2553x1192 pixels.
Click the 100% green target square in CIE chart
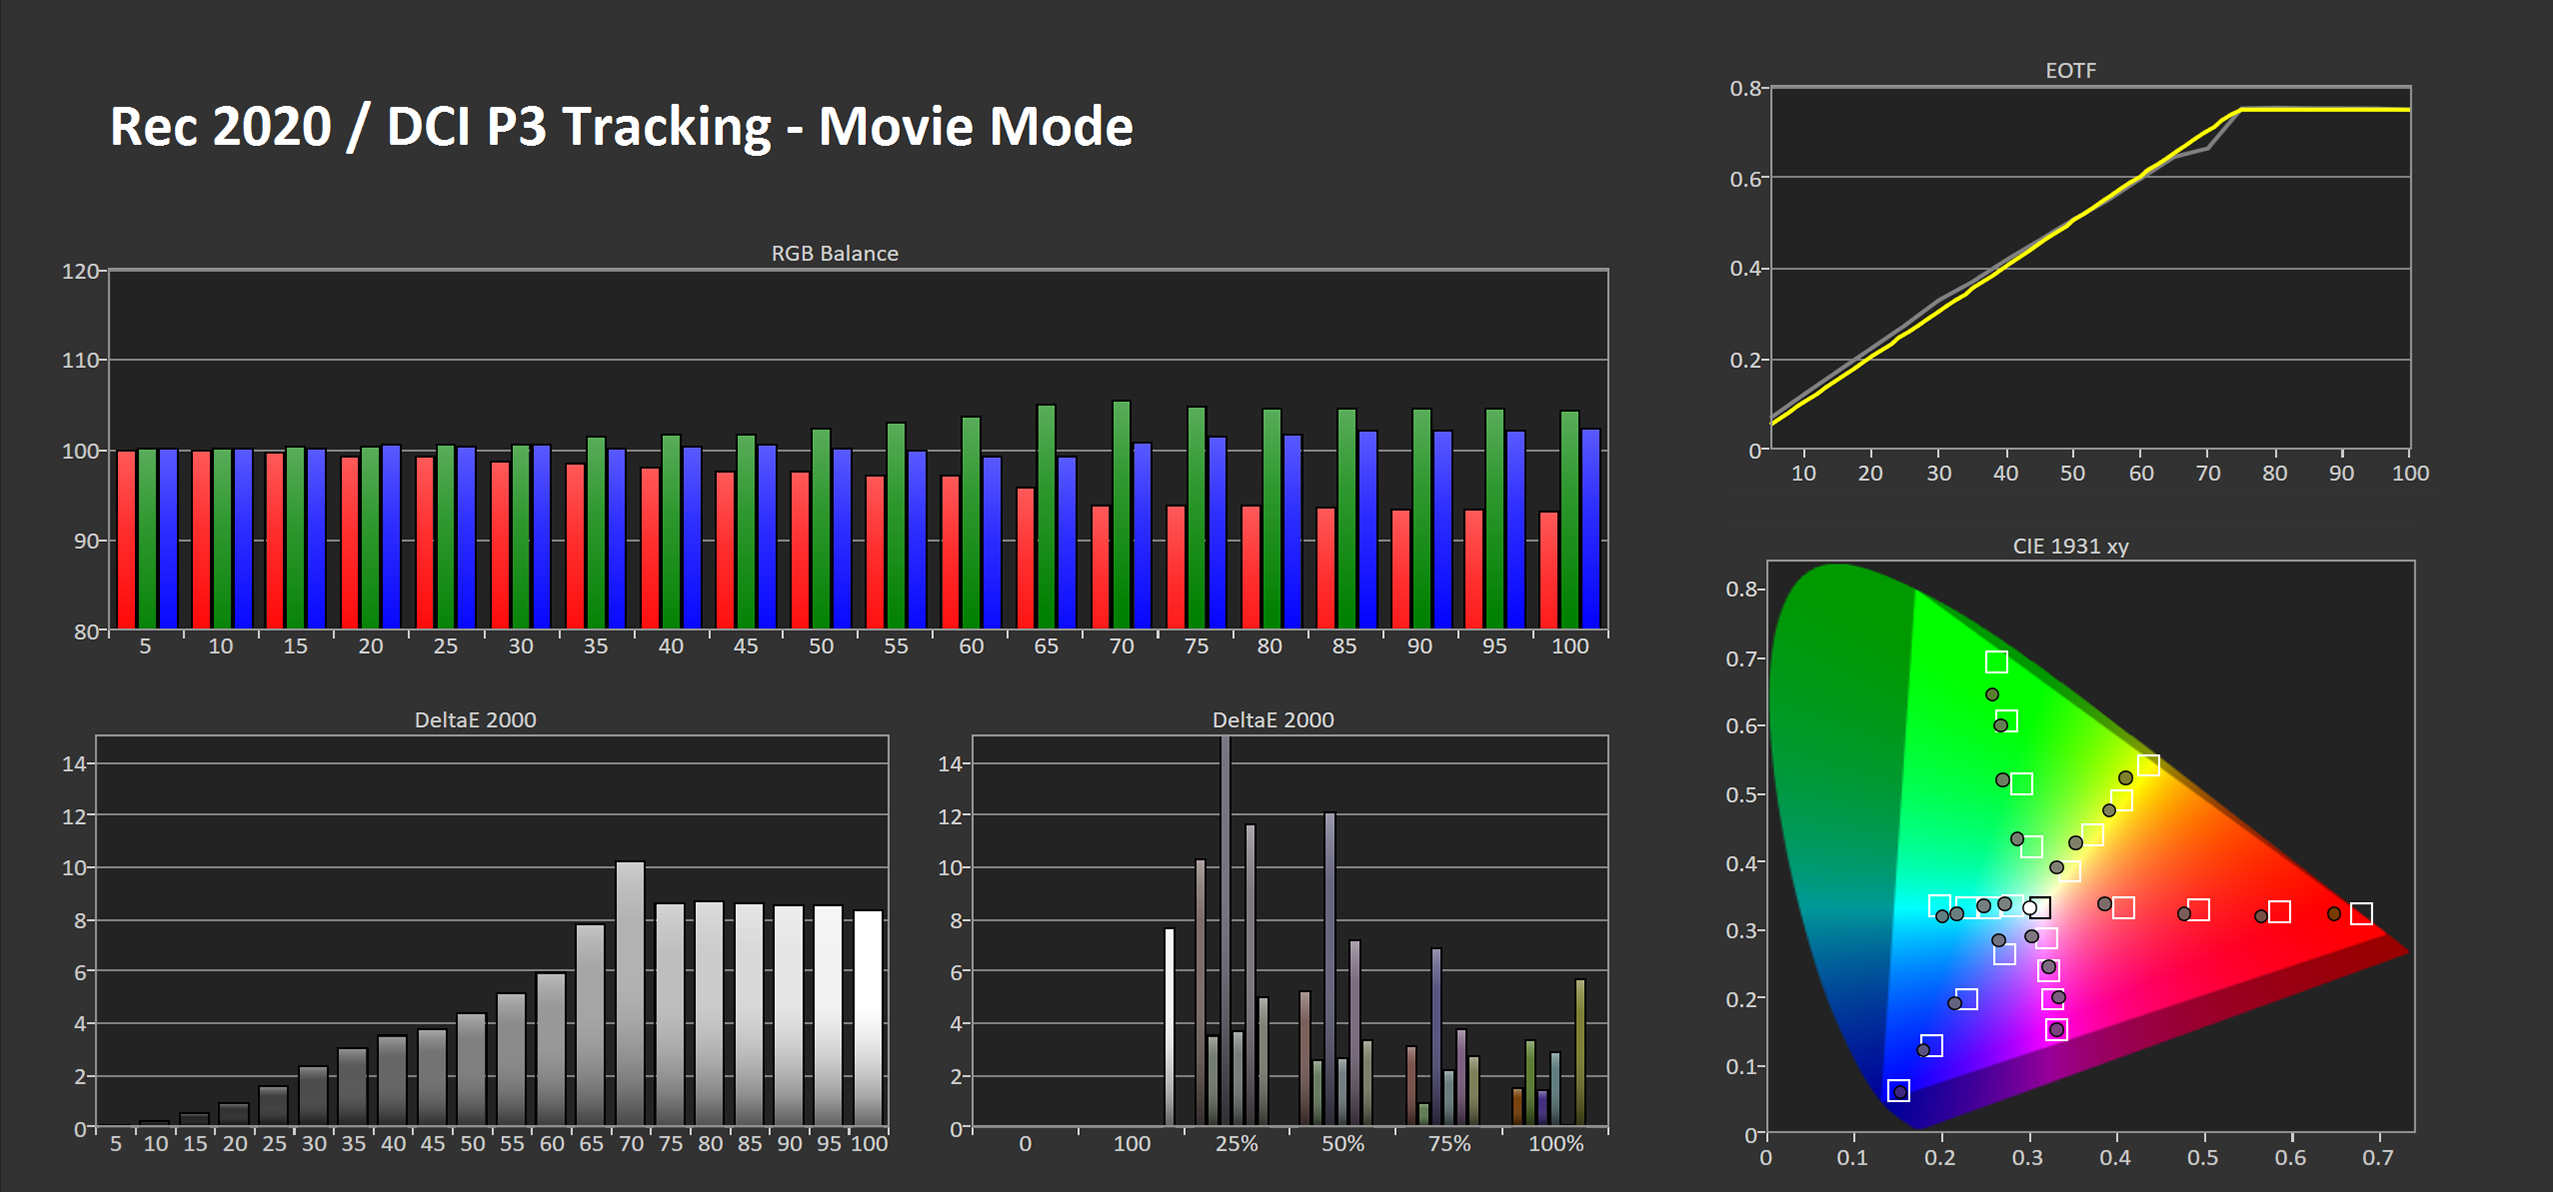point(1996,661)
